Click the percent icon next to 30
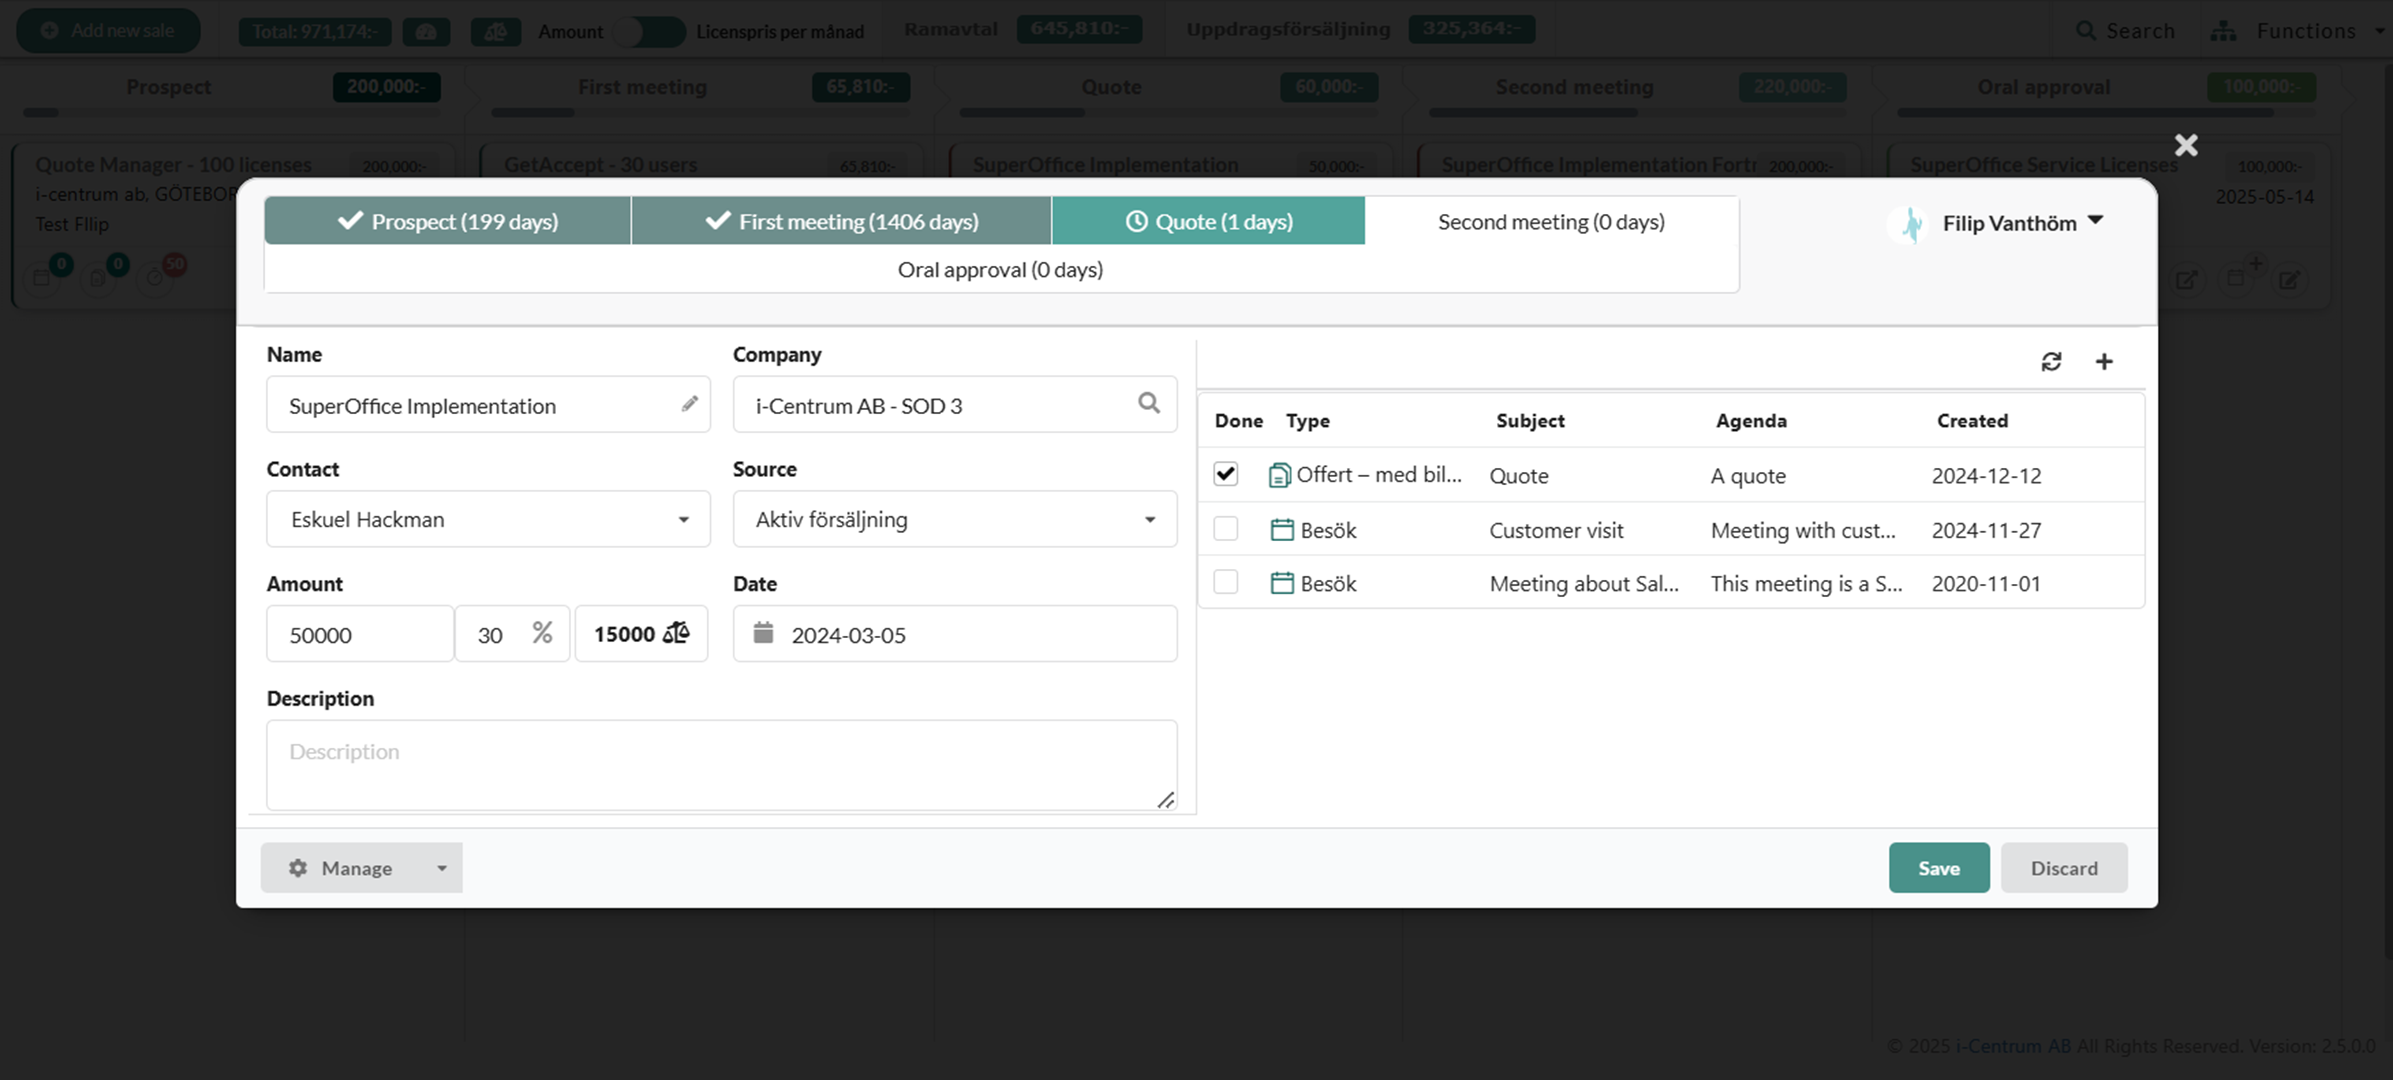The height and width of the screenshot is (1080, 2393). [x=542, y=633]
